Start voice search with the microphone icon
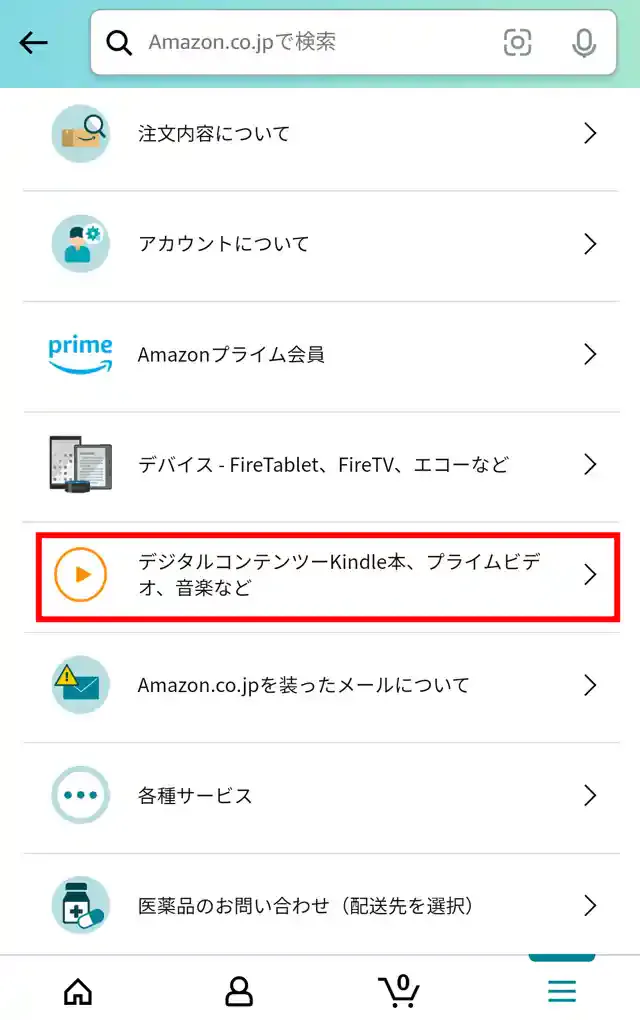This screenshot has width=640, height=1020. pos(583,43)
